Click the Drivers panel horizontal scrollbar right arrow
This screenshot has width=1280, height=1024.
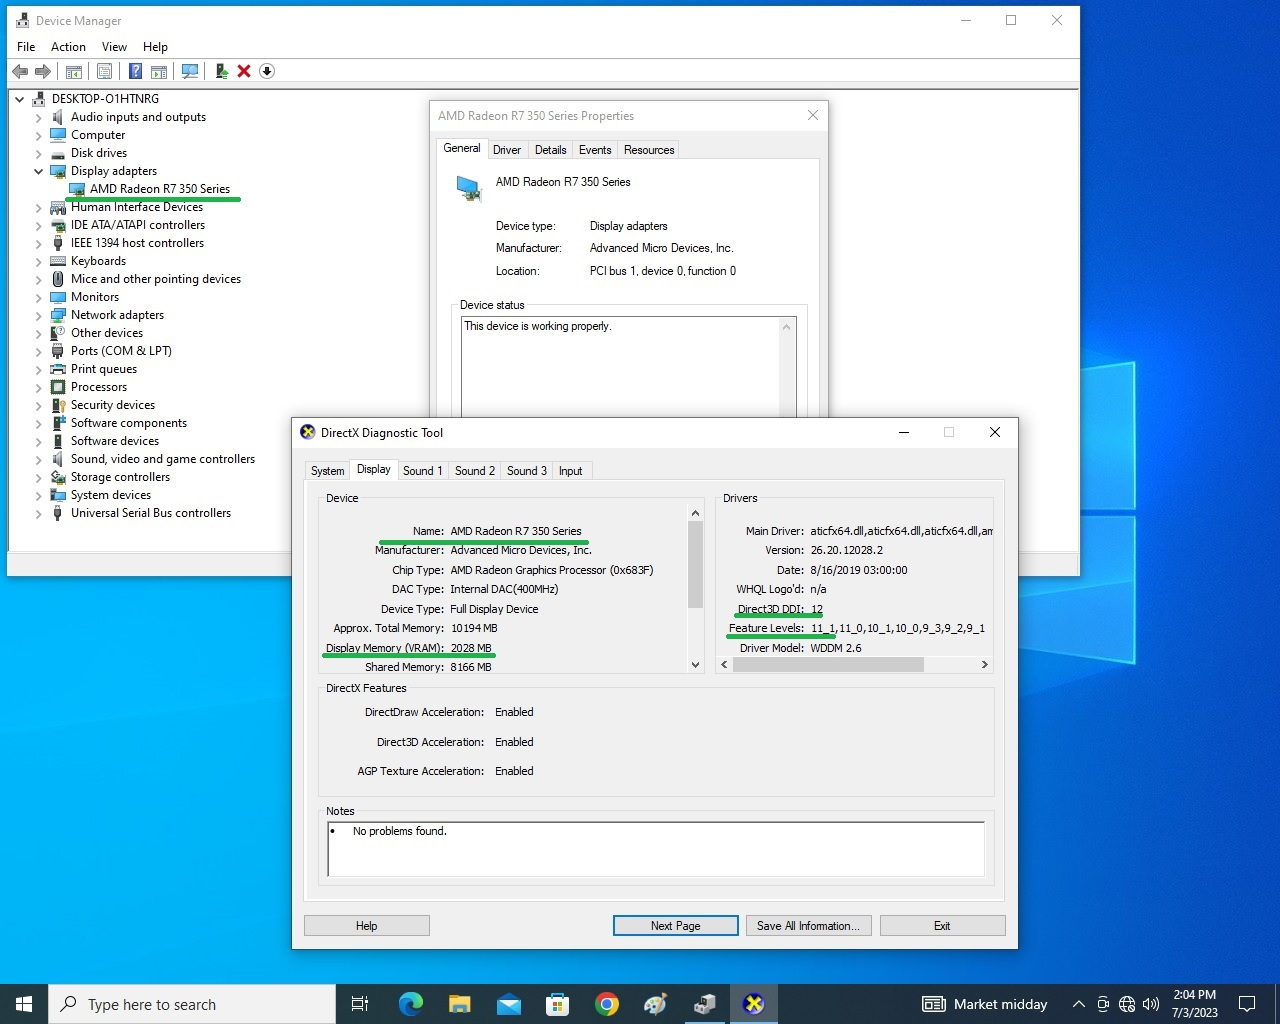coord(984,665)
